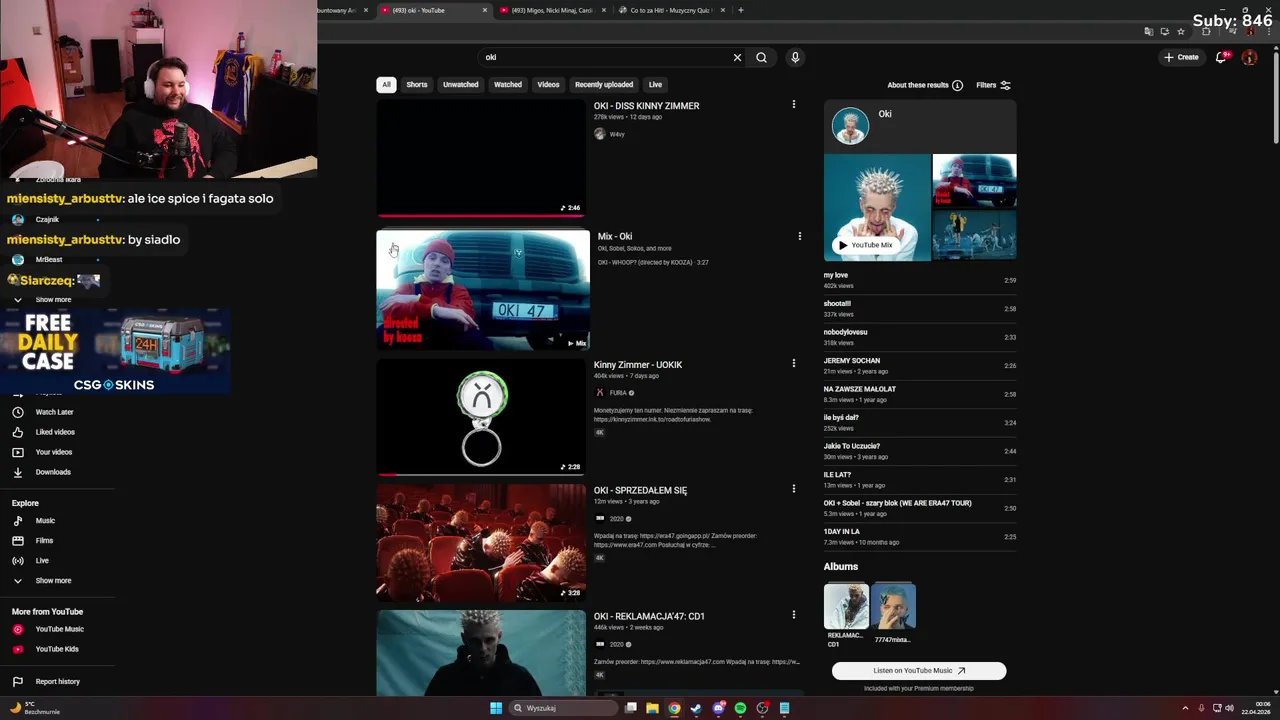Click the Windows Start button
Image resolution: width=1280 pixels, height=720 pixels.
tap(496, 708)
